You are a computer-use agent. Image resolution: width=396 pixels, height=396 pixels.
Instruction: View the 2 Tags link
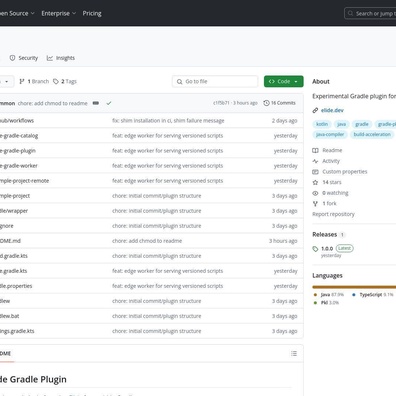tap(65, 81)
